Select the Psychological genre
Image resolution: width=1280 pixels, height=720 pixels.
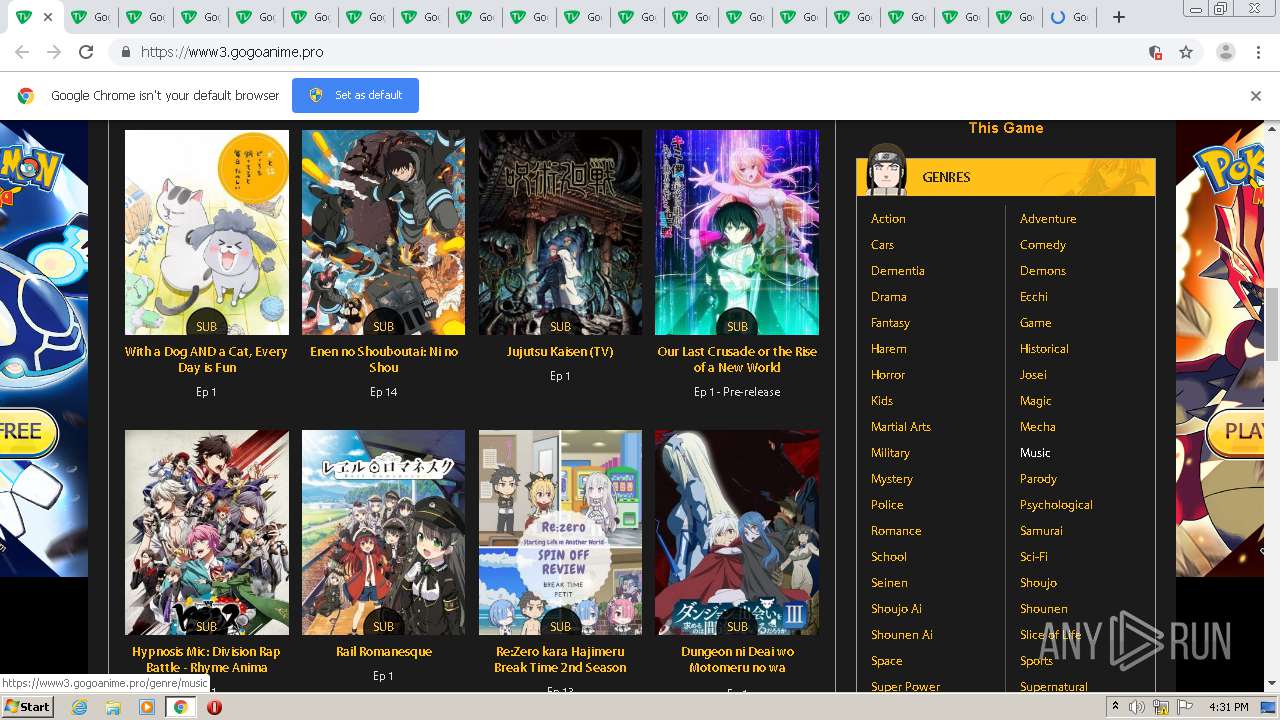[1056, 505]
